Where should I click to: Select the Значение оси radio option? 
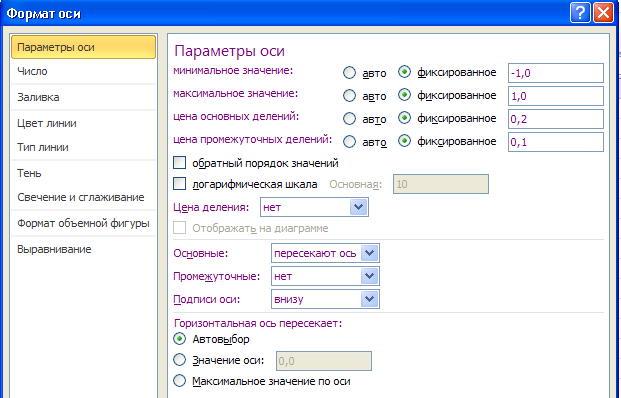180,360
